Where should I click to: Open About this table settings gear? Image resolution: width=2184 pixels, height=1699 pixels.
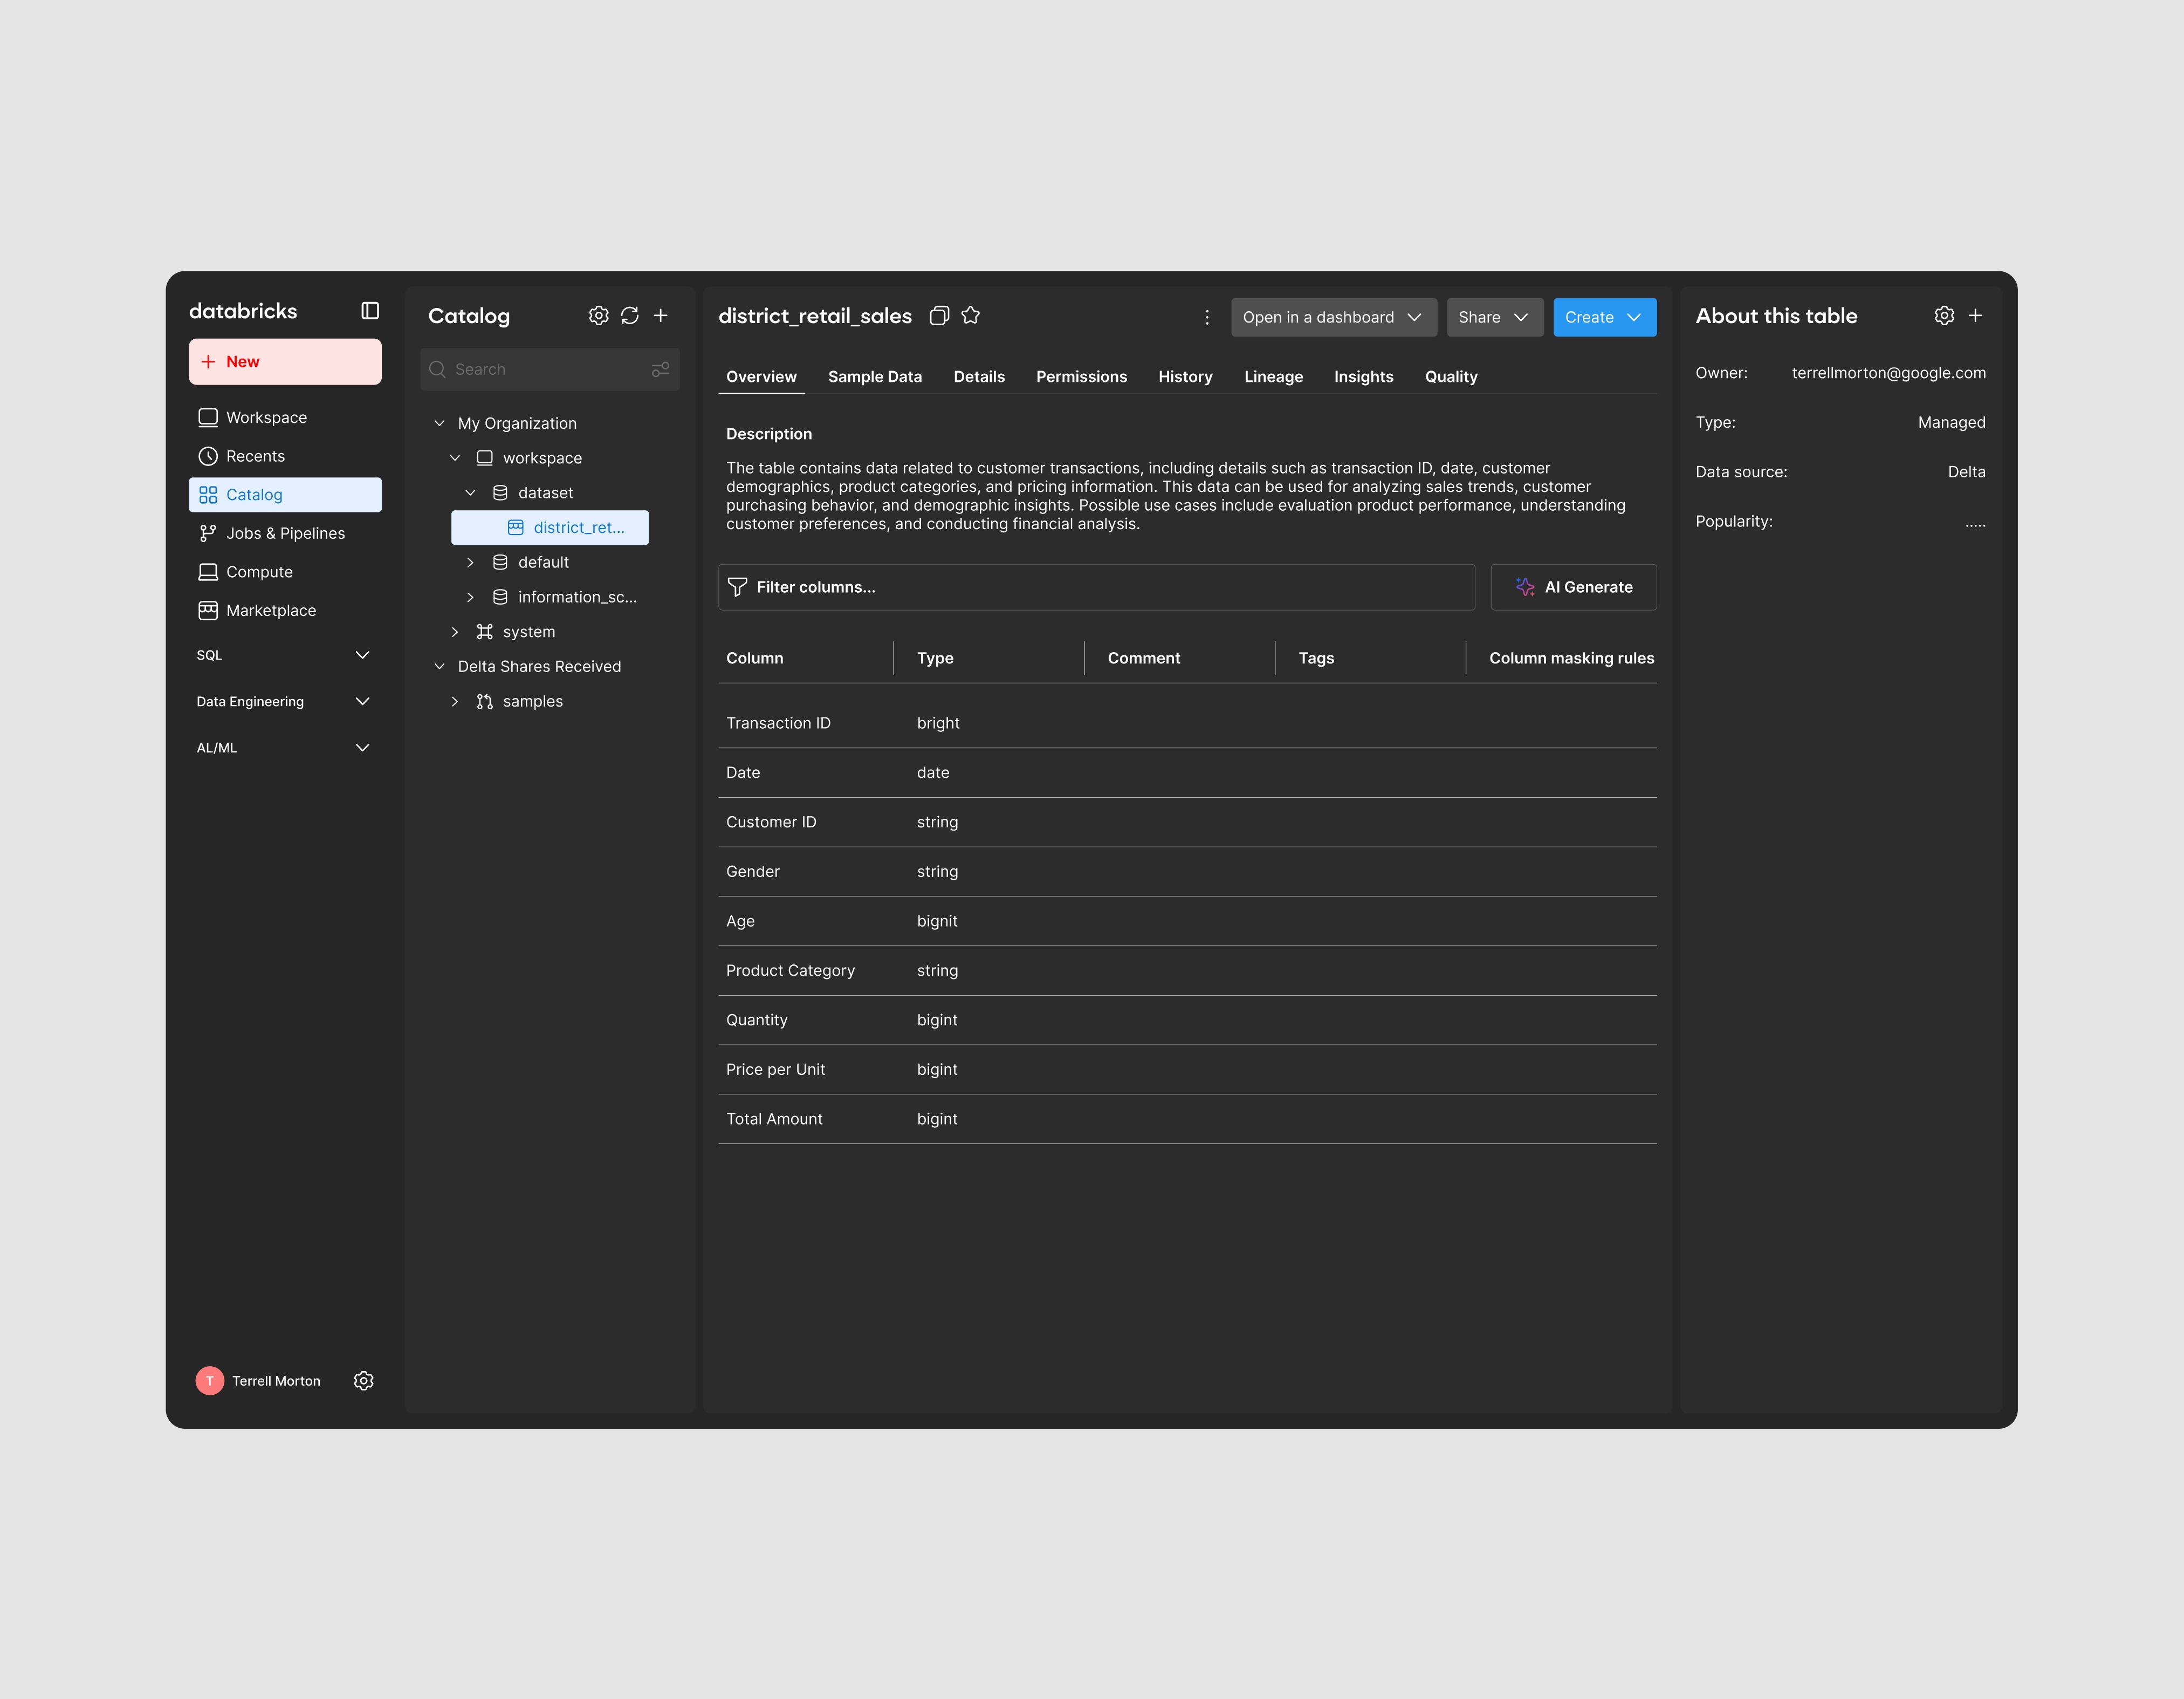coord(1944,315)
